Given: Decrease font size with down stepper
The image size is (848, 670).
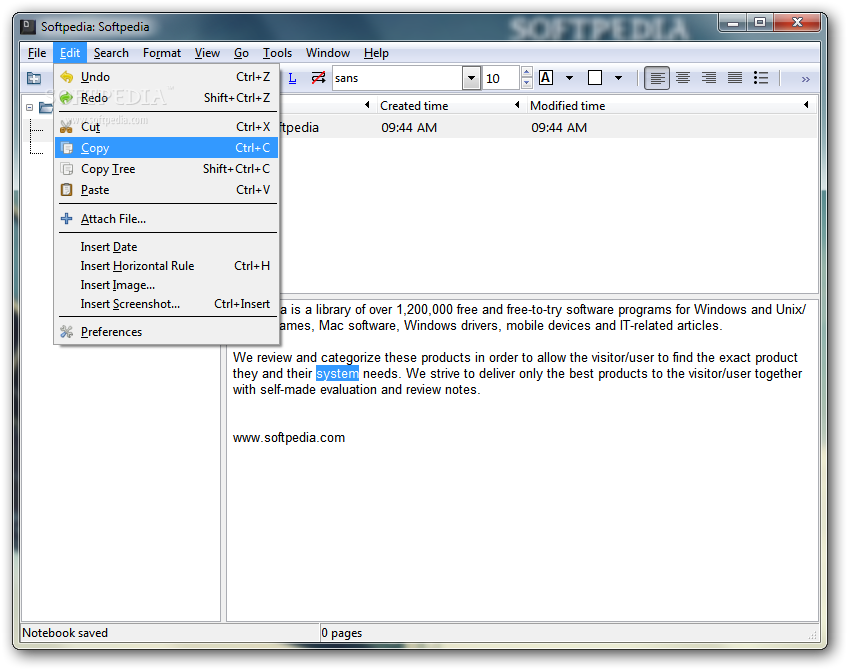Looking at the screenshot, I should point(526,84).
